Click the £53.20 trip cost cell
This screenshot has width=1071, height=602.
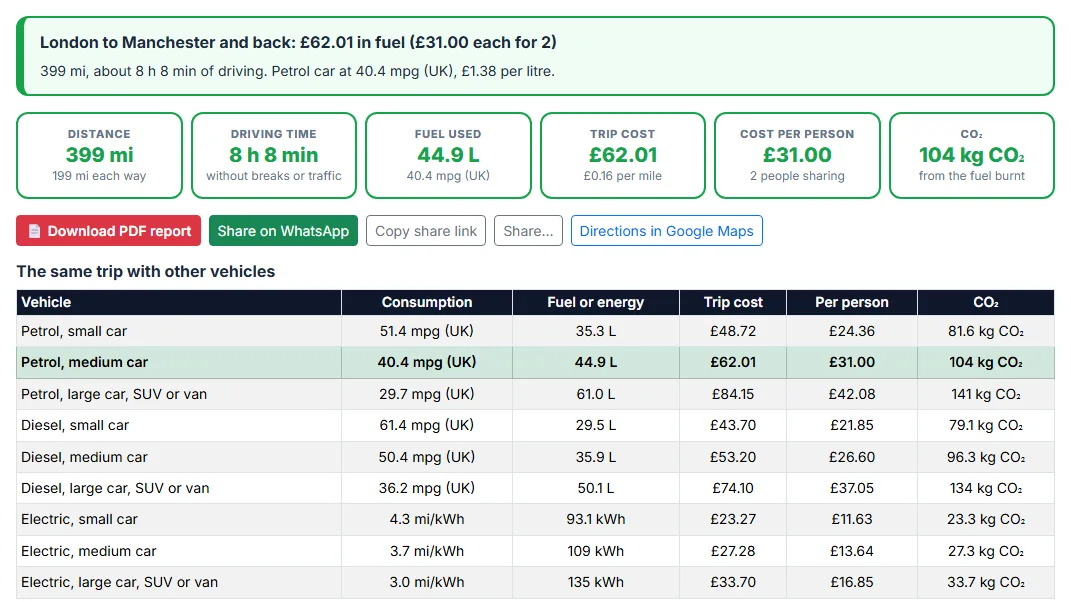(x=733, y=457)
